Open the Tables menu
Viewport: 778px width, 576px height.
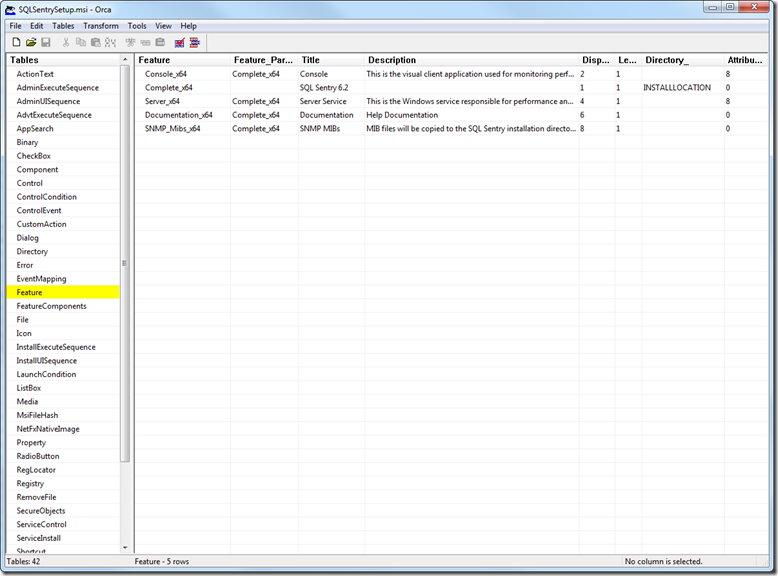pos(63,26)
